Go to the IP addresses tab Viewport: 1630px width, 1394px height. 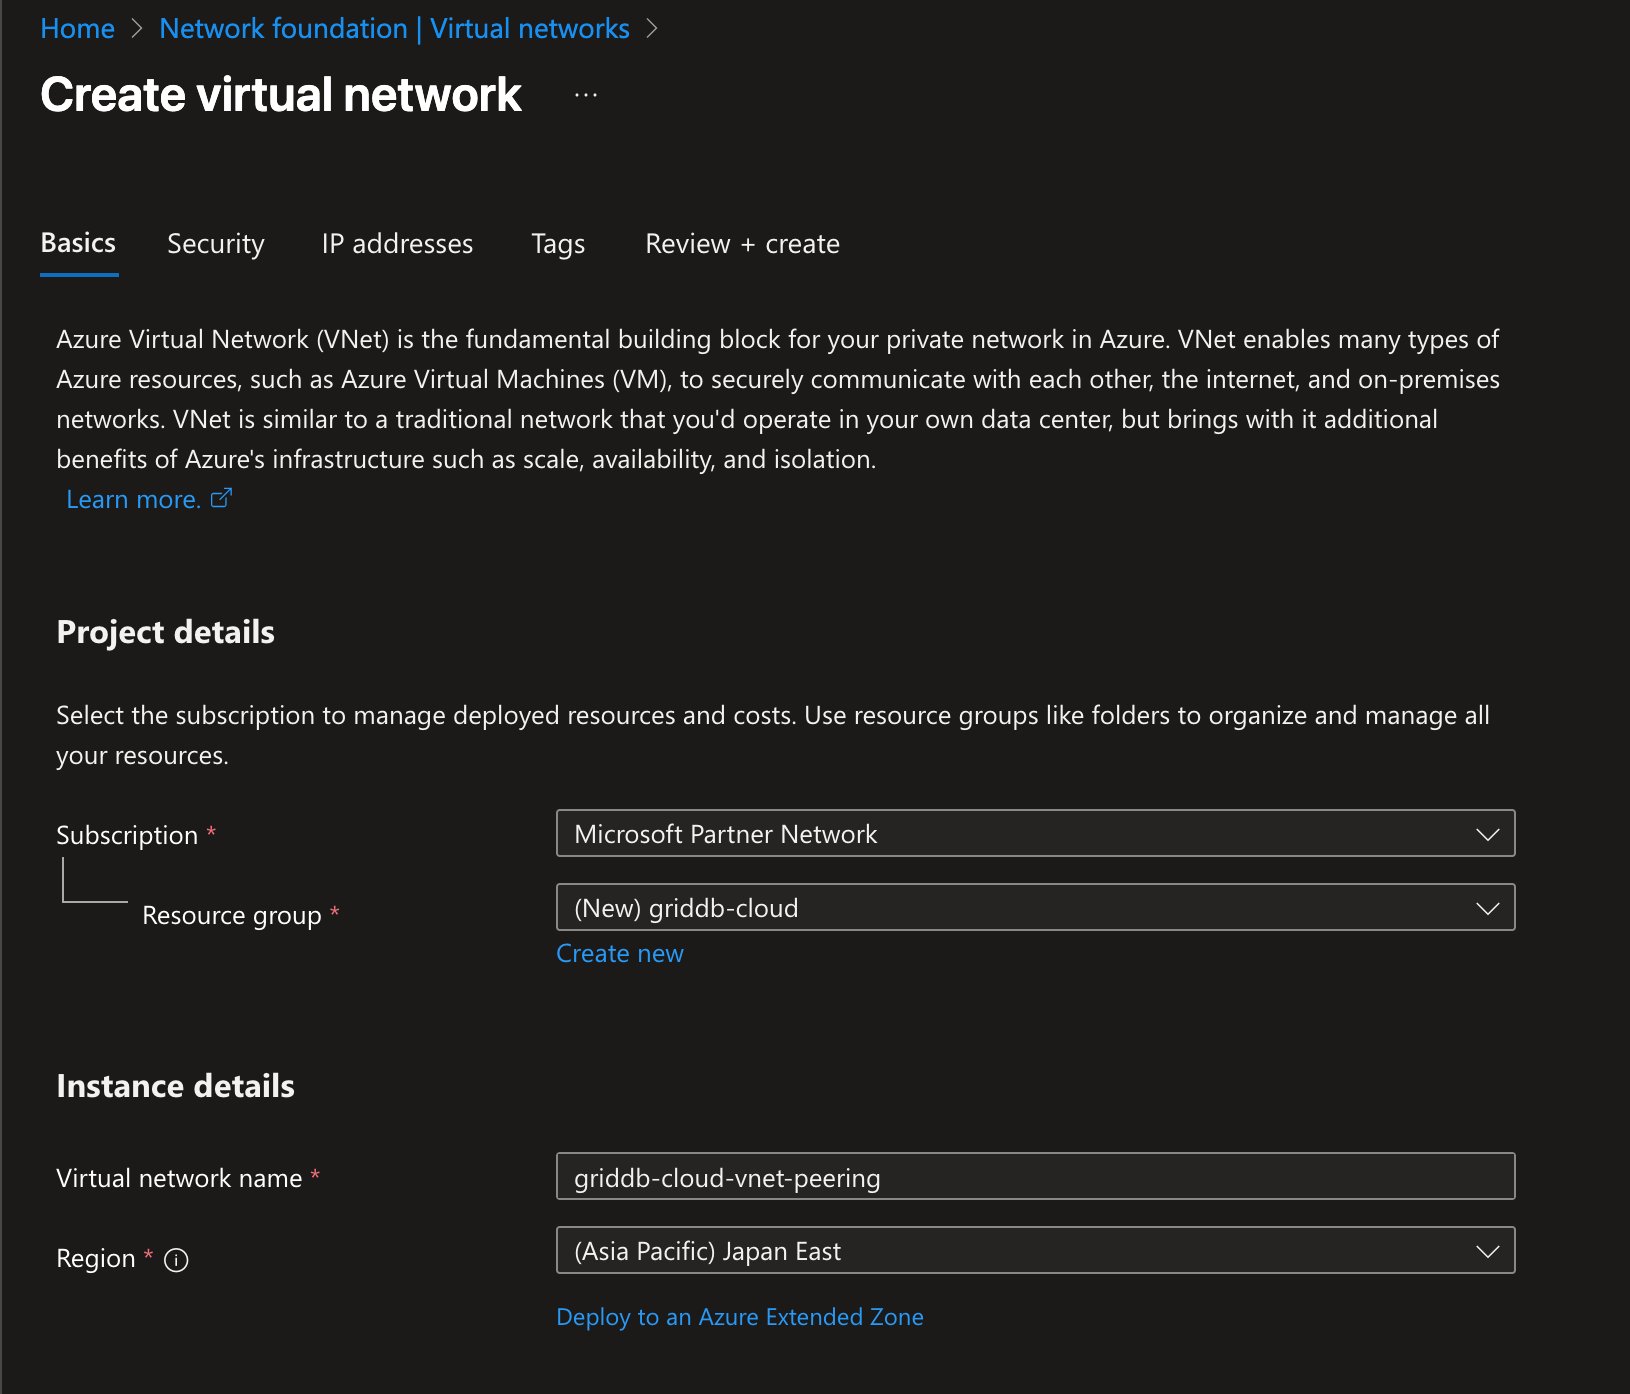click(x=397, y=244)
